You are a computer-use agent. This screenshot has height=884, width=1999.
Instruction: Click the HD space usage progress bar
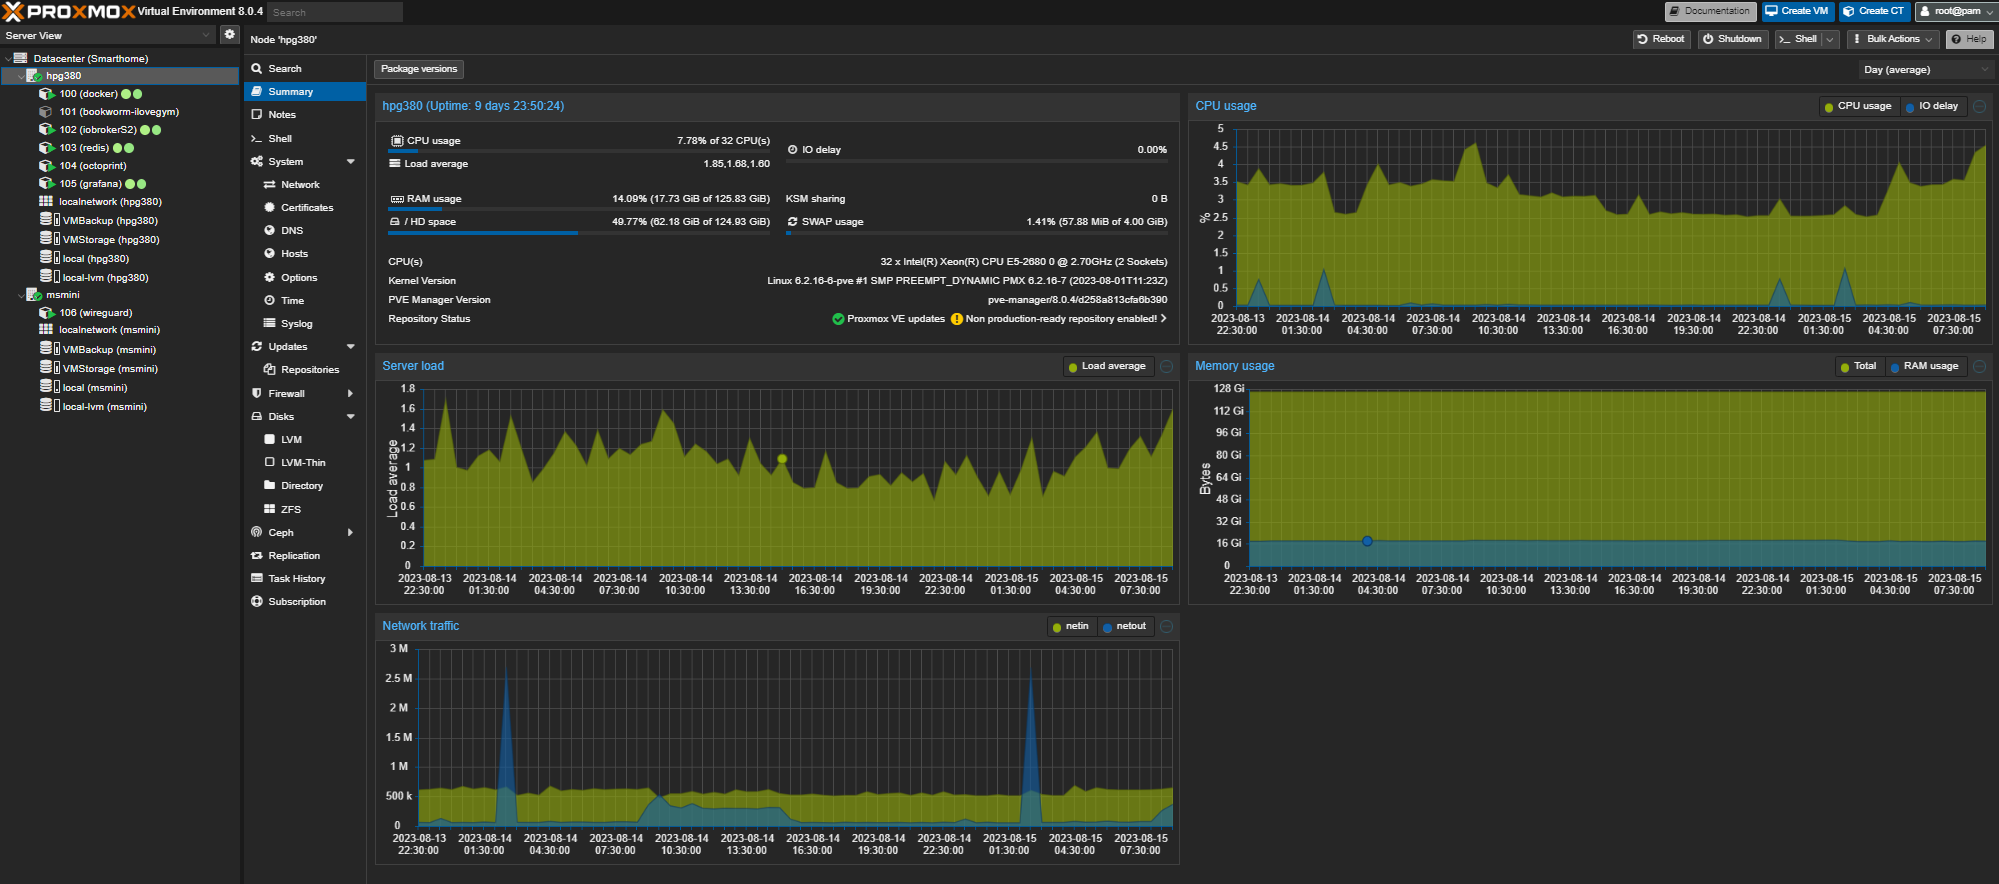point(579,232)
